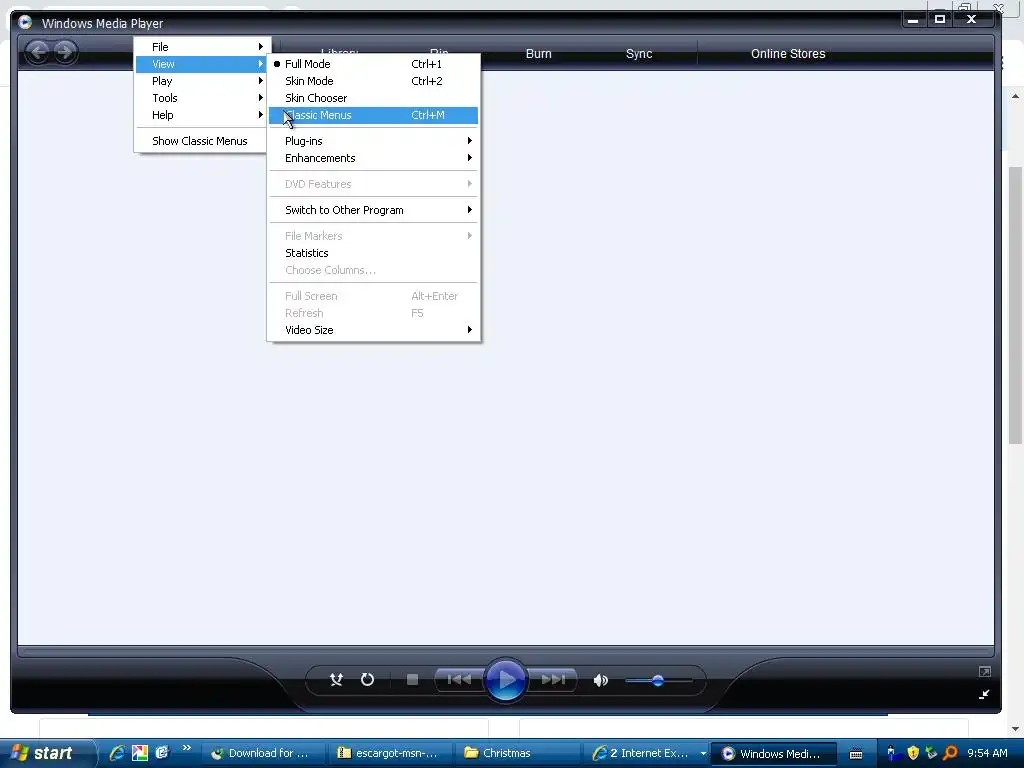Click the first system tray icon

pyautogui.click(x=891, y=754)
